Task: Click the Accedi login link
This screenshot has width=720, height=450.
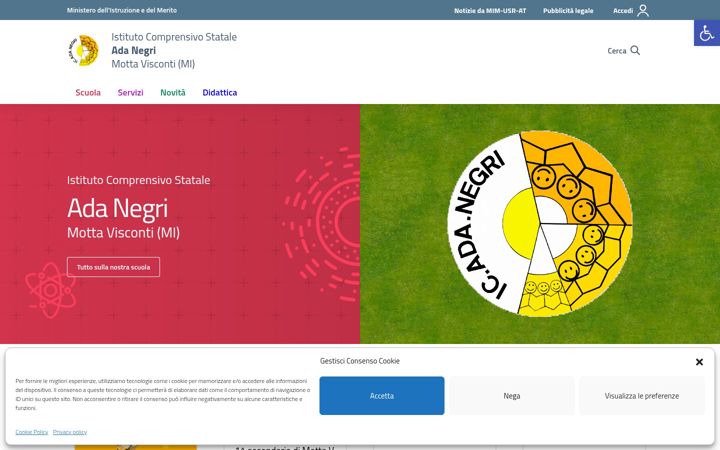Action: click(623, 11)
